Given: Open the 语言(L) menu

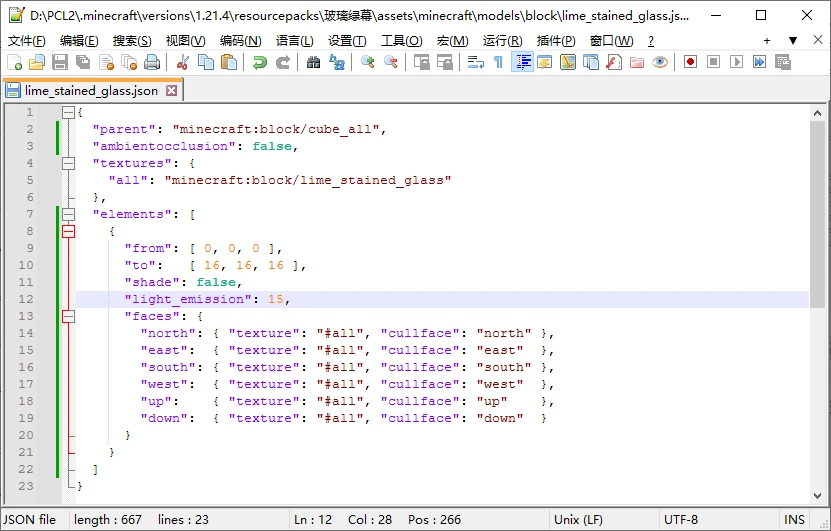Looking at the screenshot, I should click(x=295, y=41).
